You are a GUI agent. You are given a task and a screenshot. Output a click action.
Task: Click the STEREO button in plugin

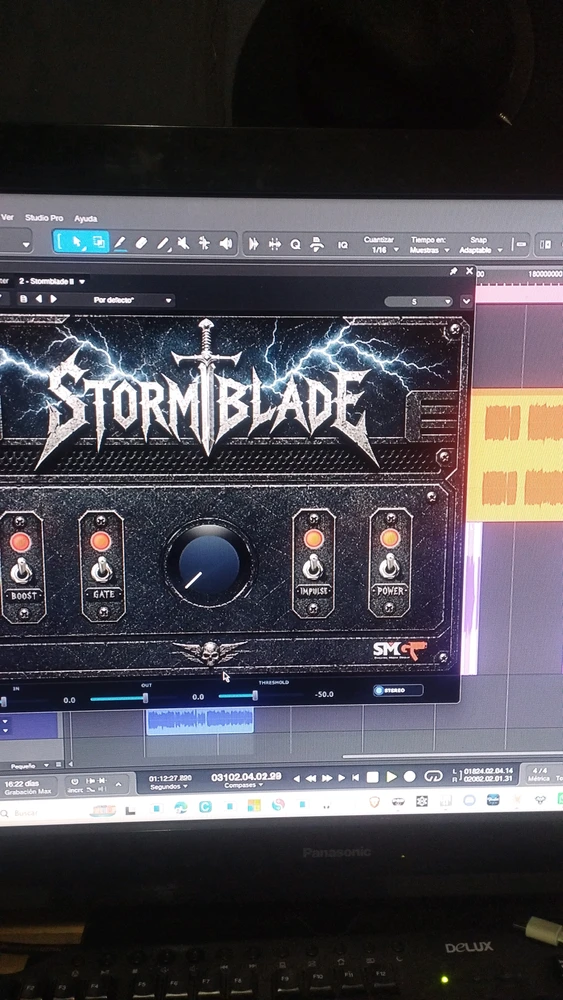coord(398,690)
